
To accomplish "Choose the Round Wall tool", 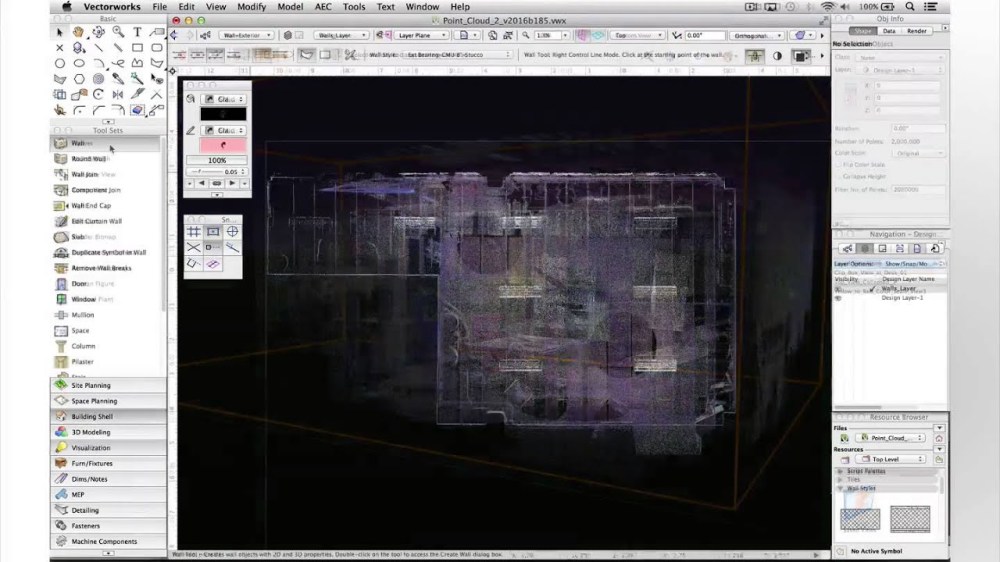I will point(88,159).
